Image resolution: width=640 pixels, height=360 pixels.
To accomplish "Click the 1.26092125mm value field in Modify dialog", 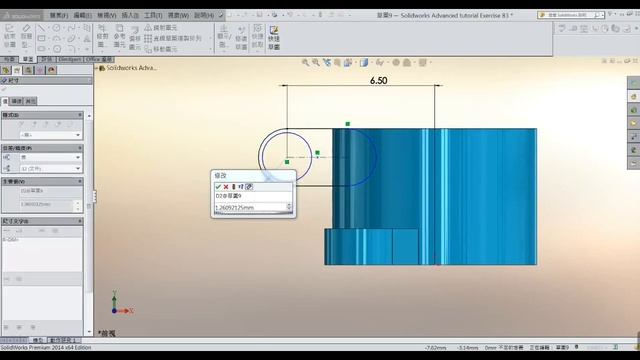I will click(x=250, y=207).
